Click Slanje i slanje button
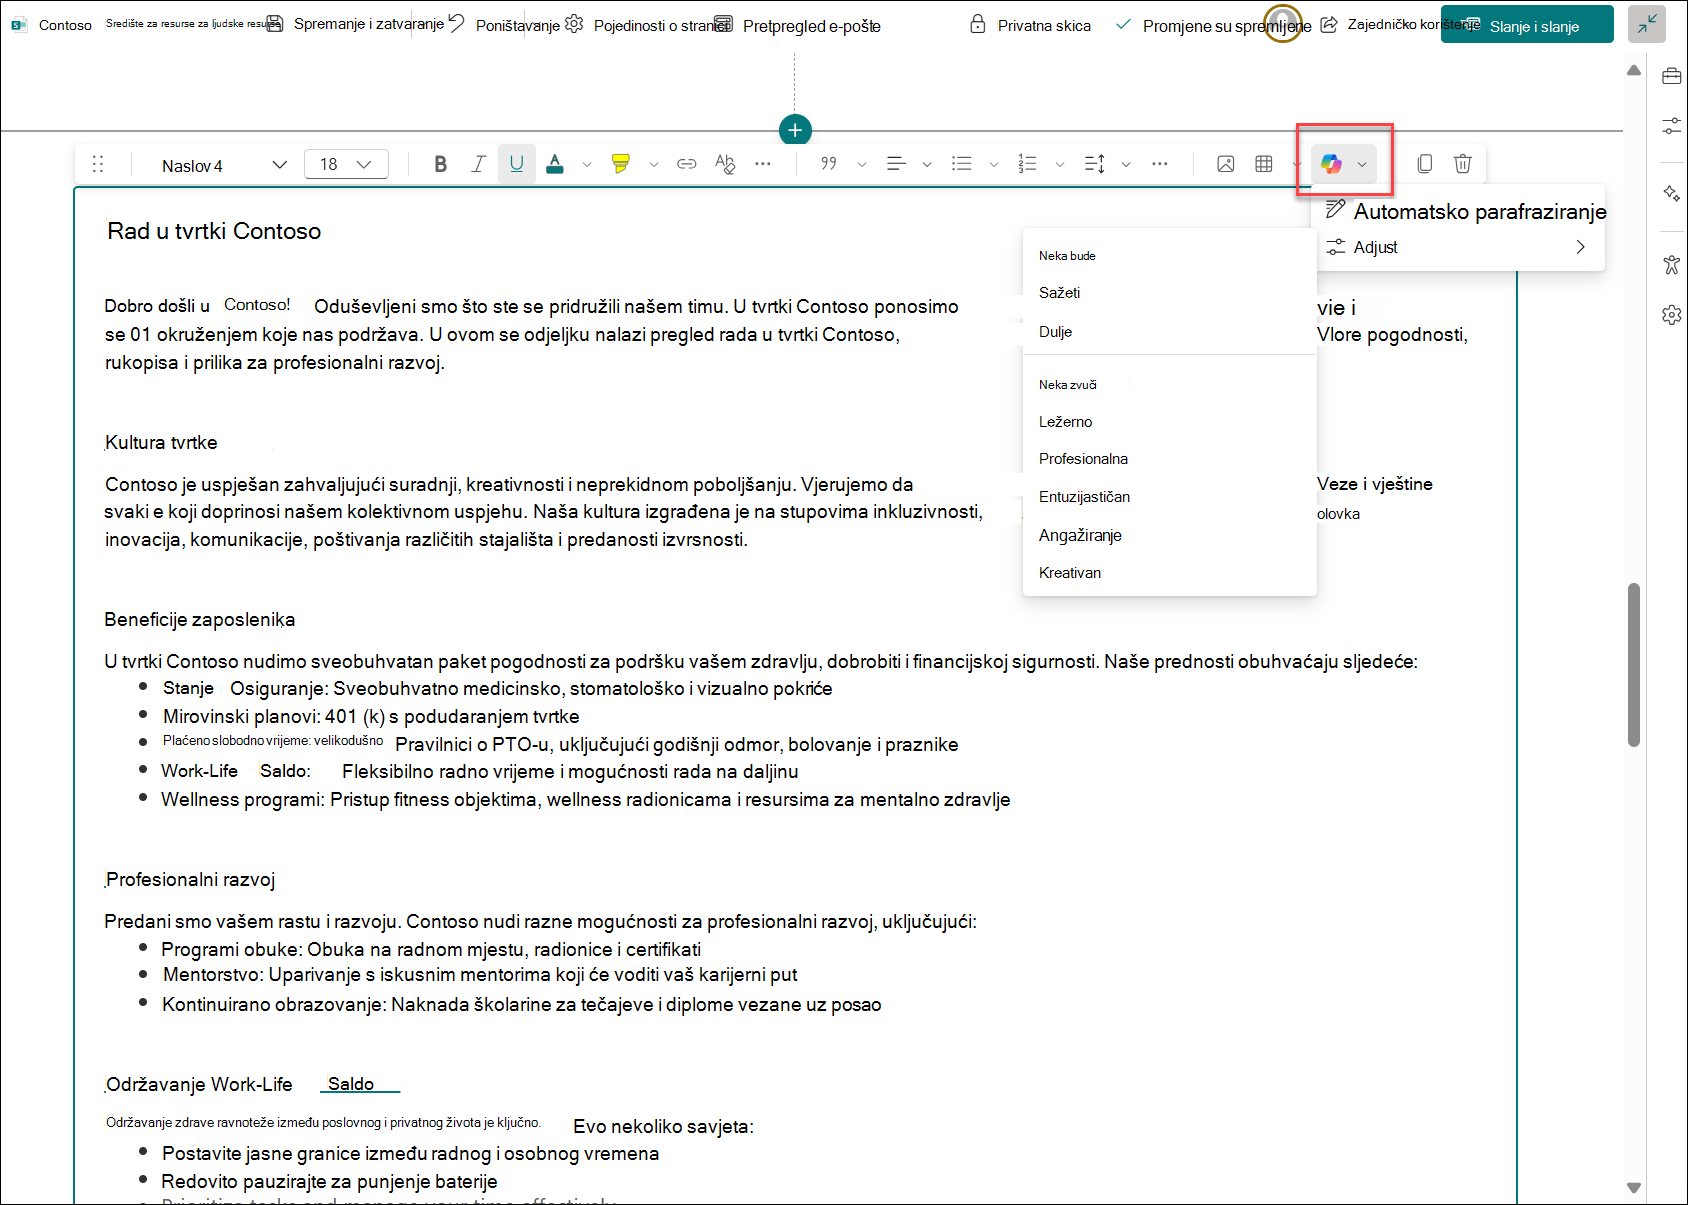The image size is (1688, 1205). tap(1527, 25)
